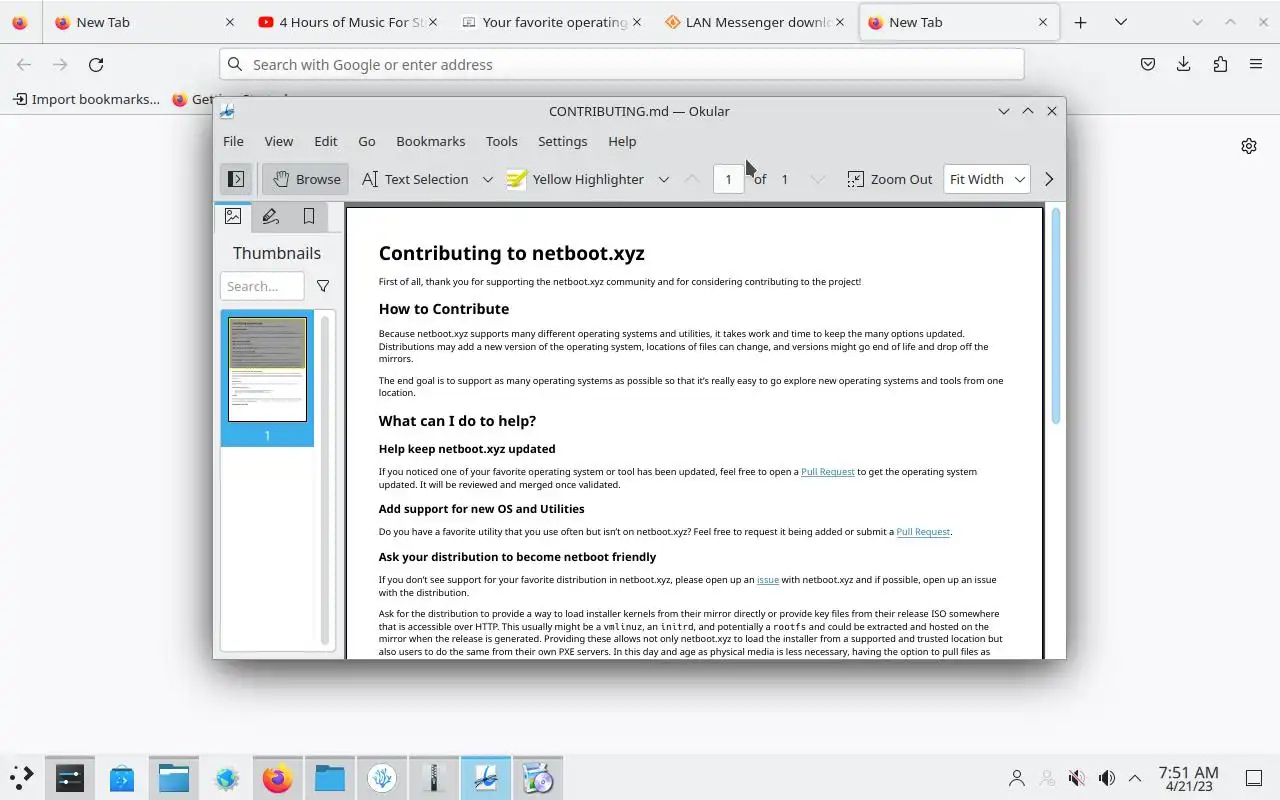List all Firefox tabs dropdown
Image resolution: width=1280 pixels, height=800 pixels.
[x=1121, y=22]
